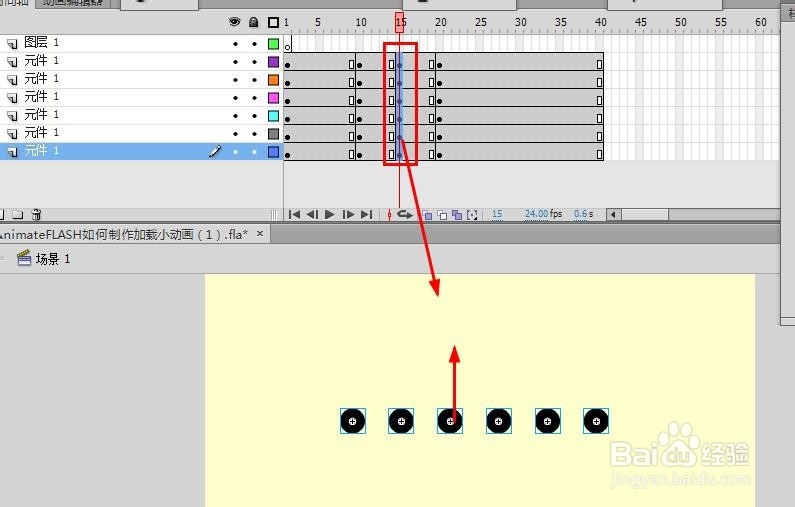Select frame 1 keyframe of 图层 1
Image resolution: width=795 pixels, height=507 pixels.
click(287, 44)
